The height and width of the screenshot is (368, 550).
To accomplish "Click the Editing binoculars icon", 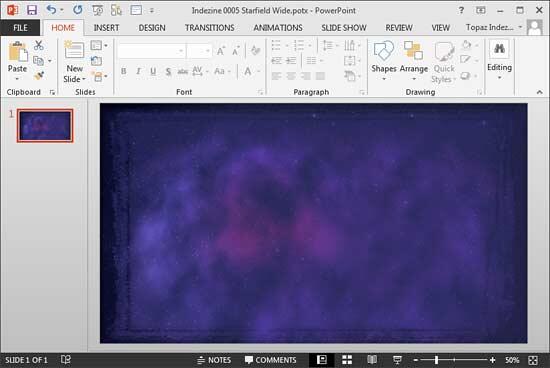I will tap(499, 49).
